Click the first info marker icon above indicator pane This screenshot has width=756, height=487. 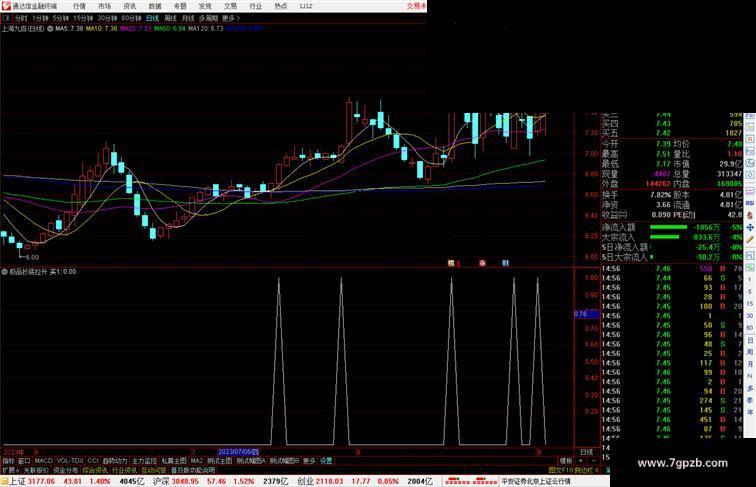pos(451,263)
